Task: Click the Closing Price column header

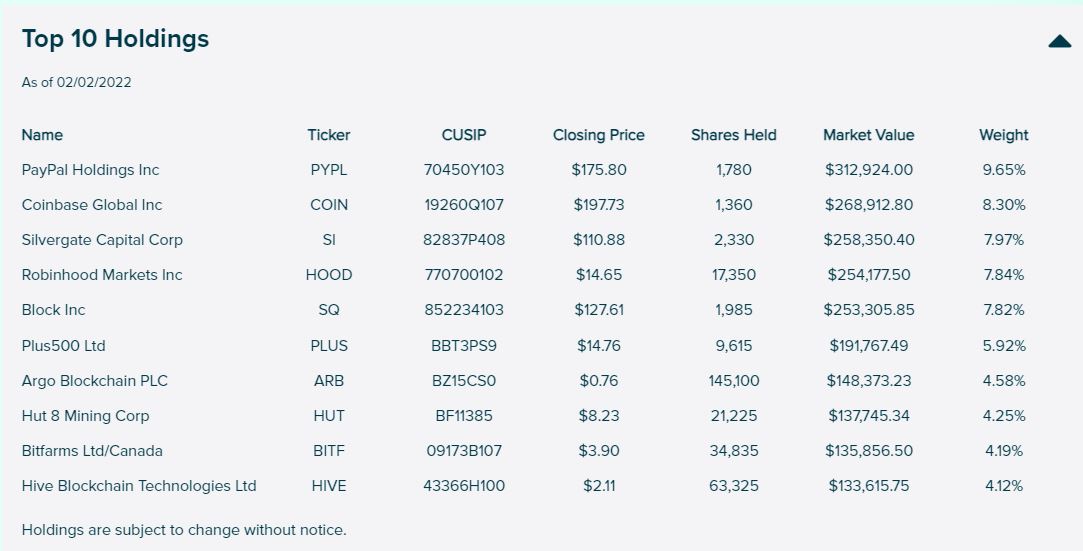Action: tap(598, 135)
